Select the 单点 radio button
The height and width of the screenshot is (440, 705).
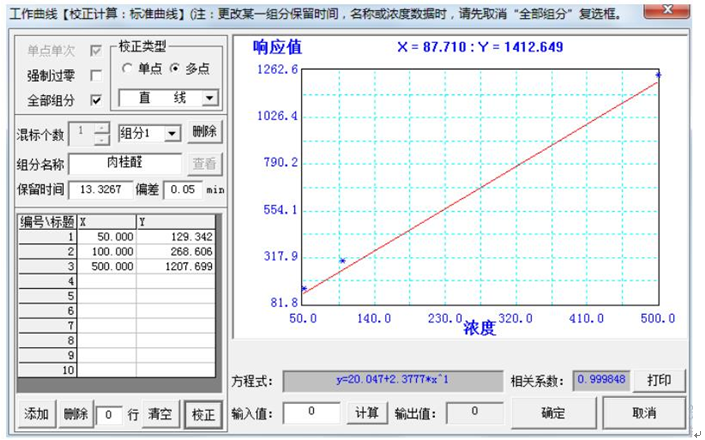point(127,67)
